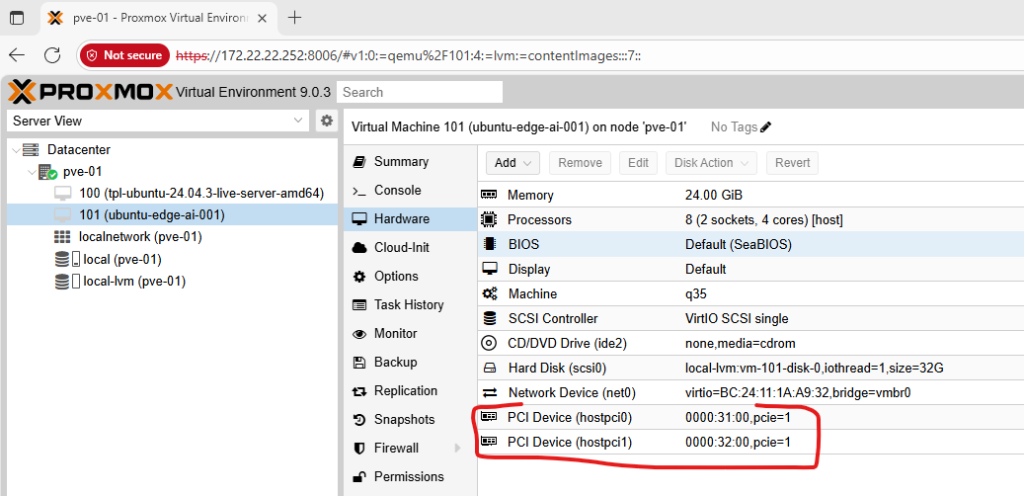
Task: Click the Proxmox Search input field
Action: pyautogui.click(x=420, y=92)
